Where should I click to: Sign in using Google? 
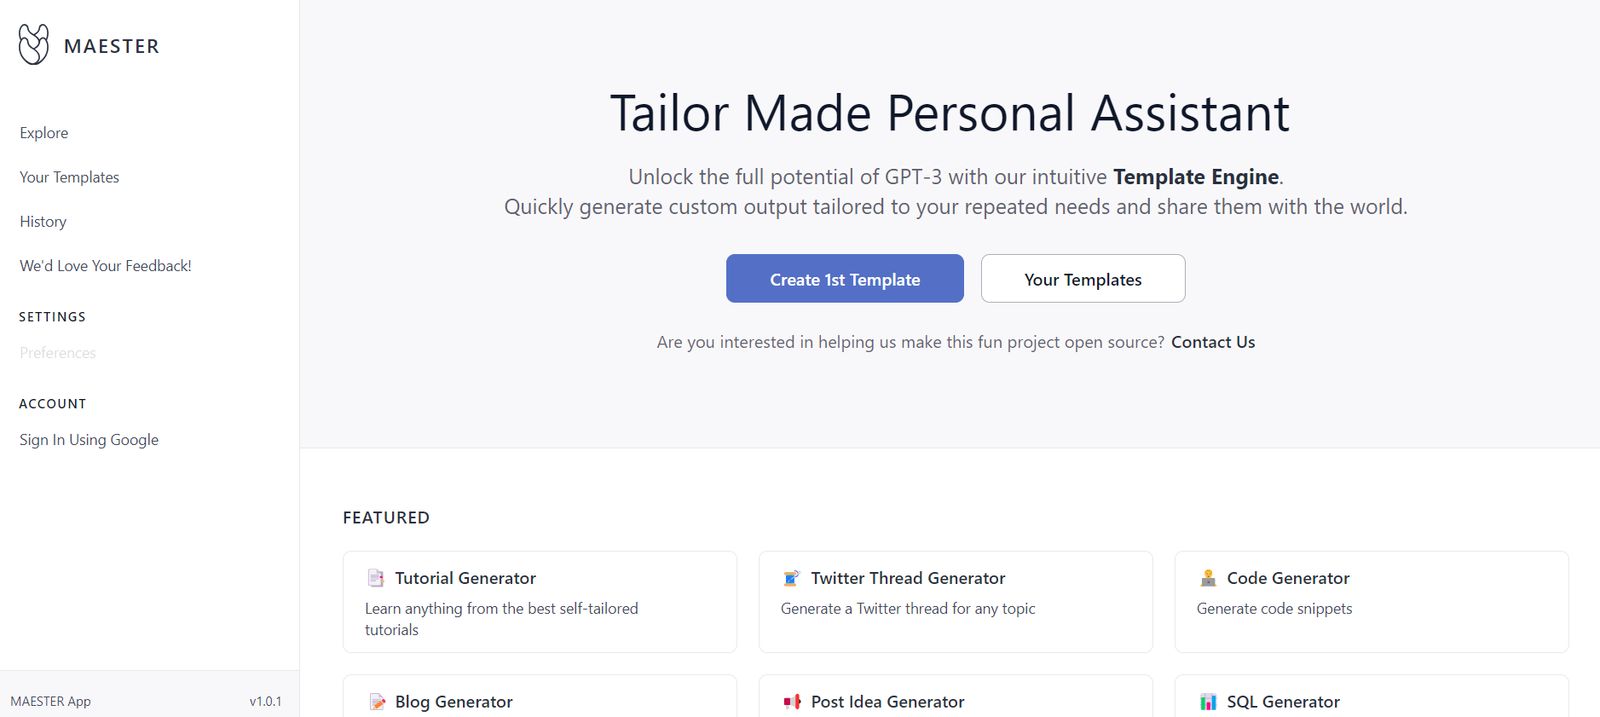tap(89, 440)
